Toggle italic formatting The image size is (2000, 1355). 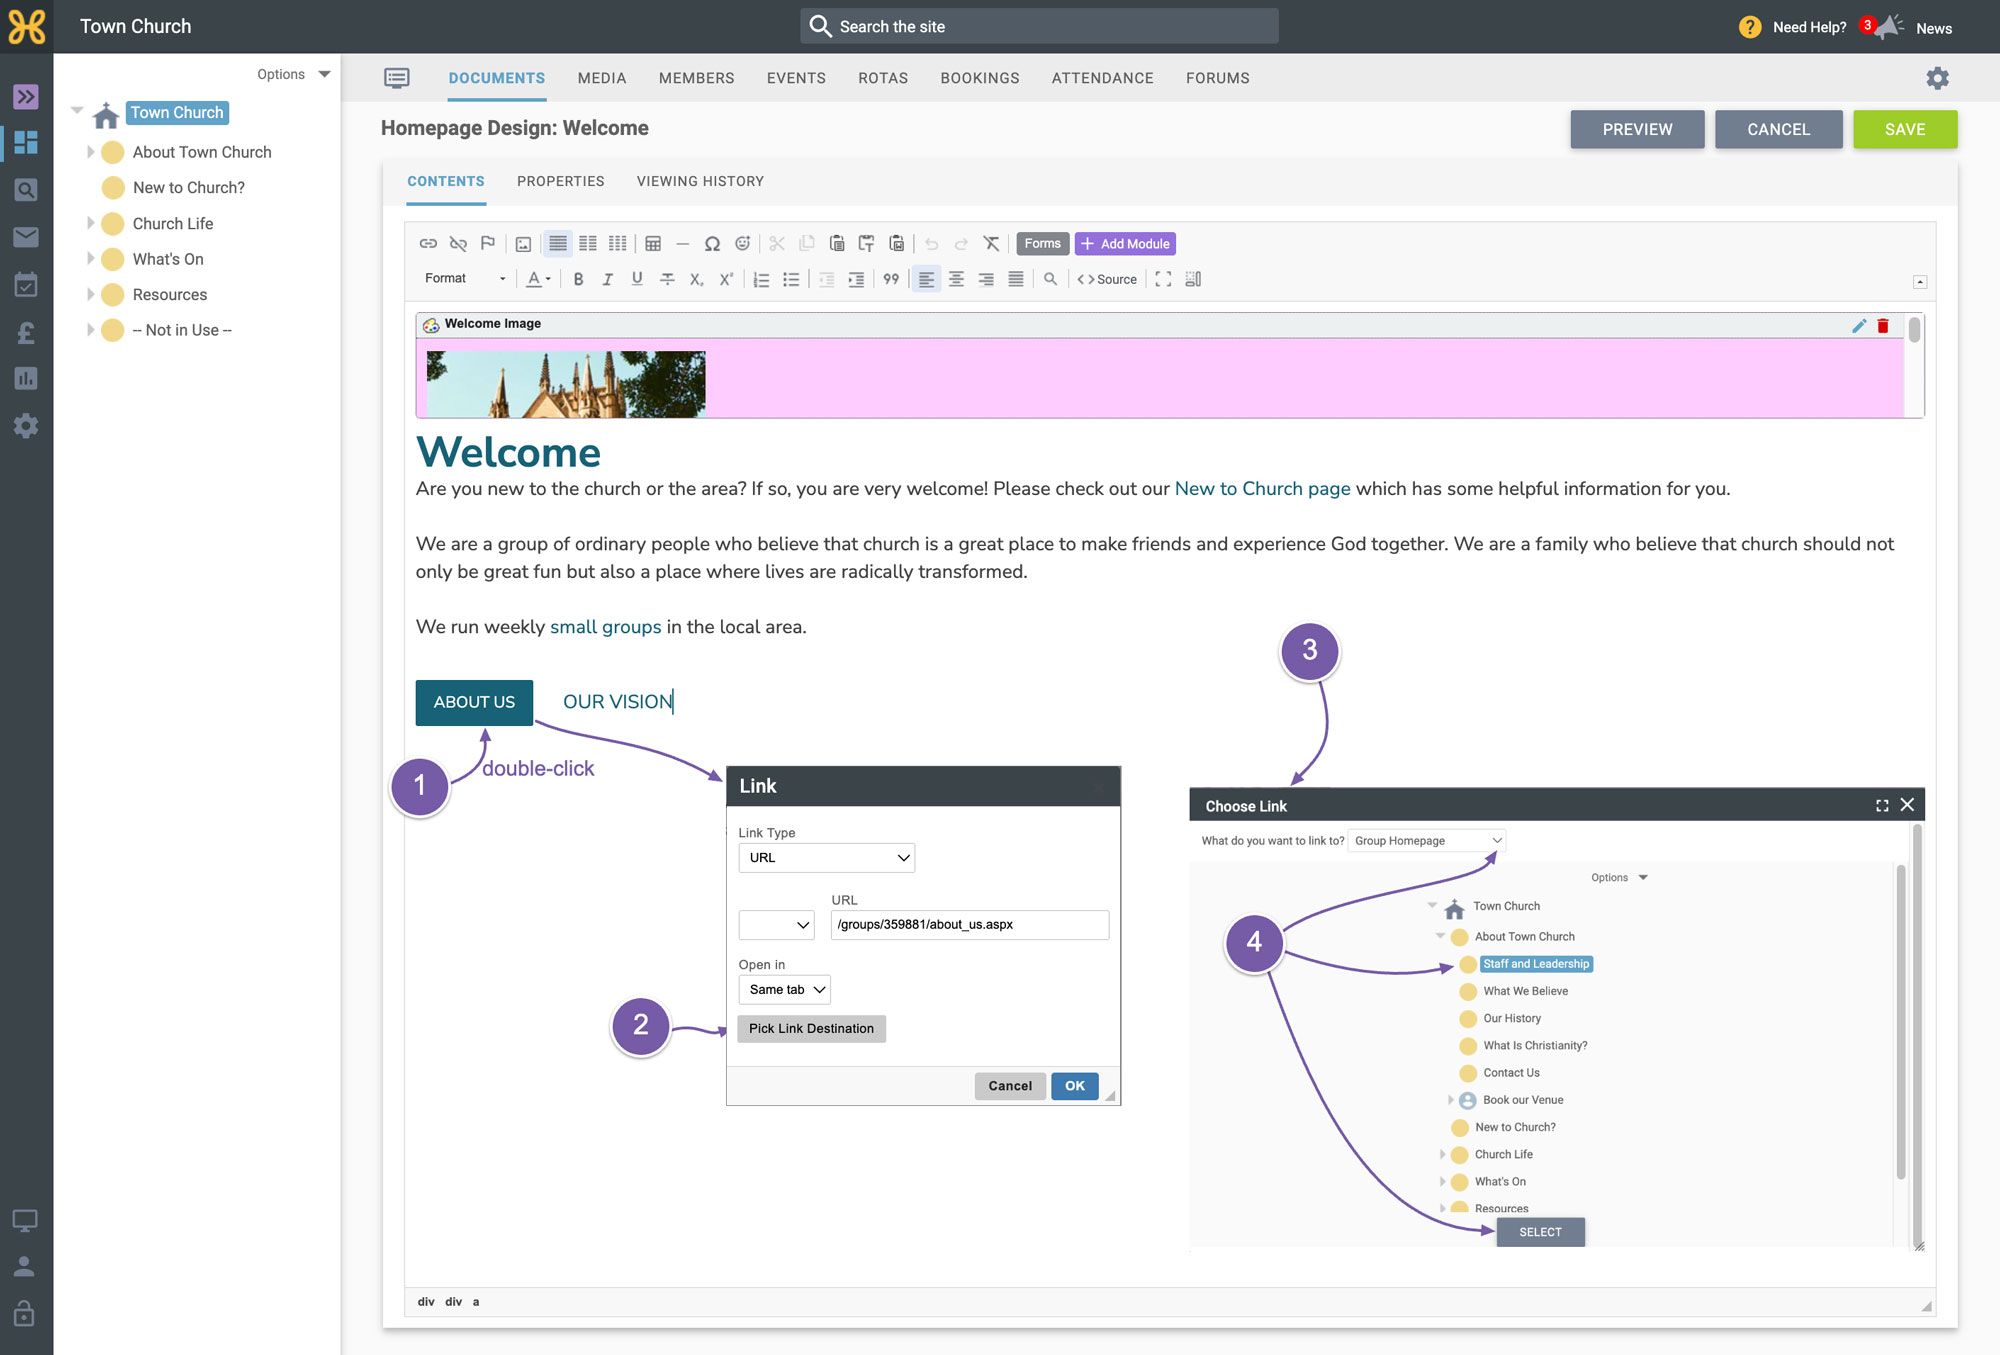click(607, 279)
